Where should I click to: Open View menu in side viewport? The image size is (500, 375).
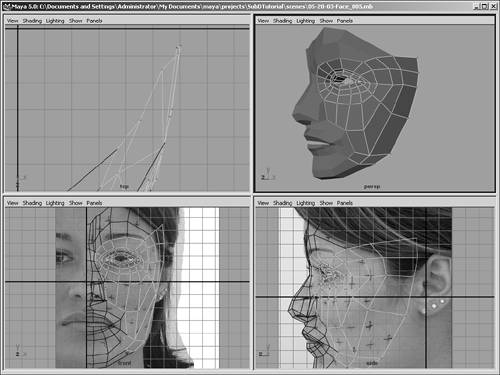click(x=263, y=203)
